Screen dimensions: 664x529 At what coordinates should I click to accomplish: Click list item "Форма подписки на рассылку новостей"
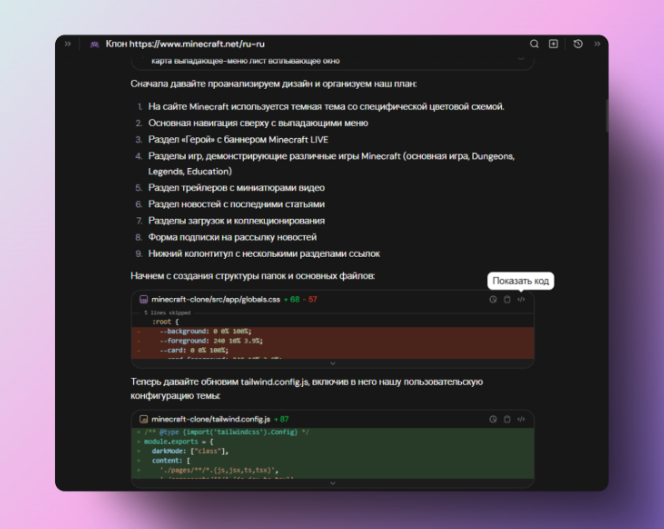(x=232, y=237)
